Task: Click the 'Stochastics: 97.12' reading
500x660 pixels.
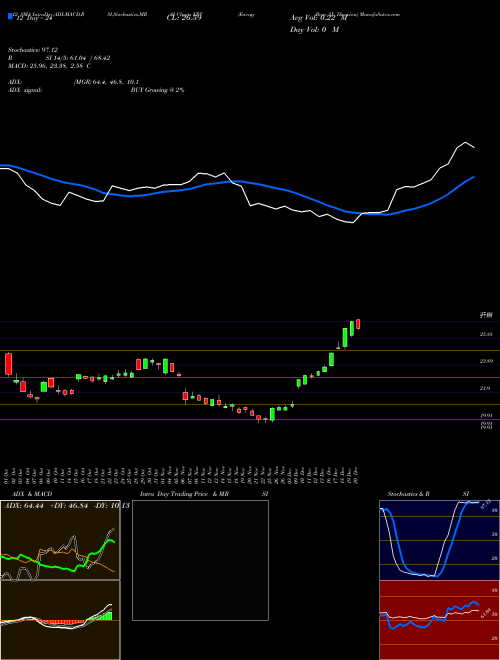Action: click(33, 50)
